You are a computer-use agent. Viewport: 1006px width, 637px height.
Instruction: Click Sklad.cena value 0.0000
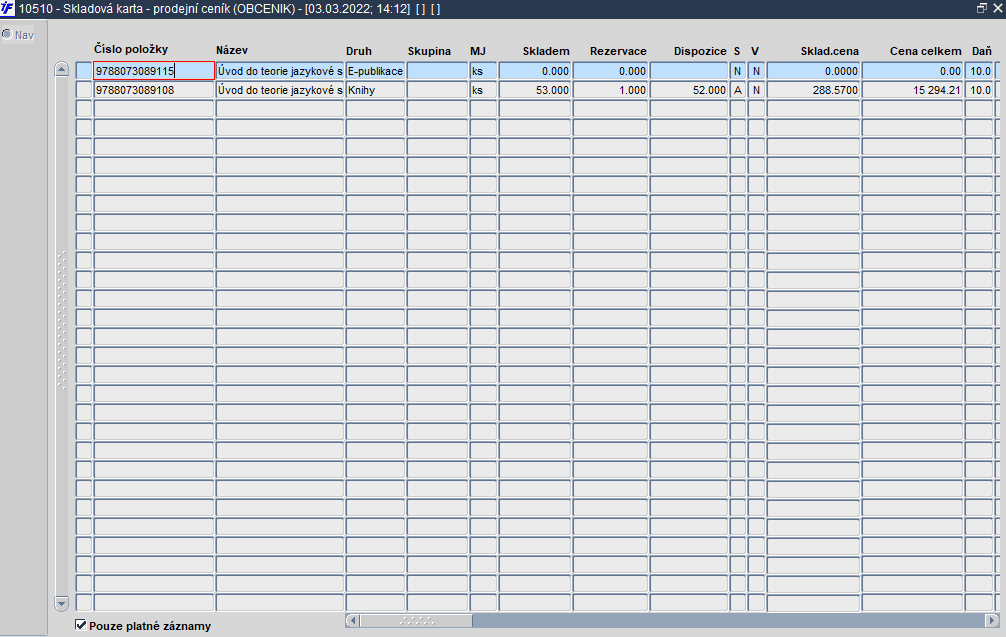tap(813, 71)
